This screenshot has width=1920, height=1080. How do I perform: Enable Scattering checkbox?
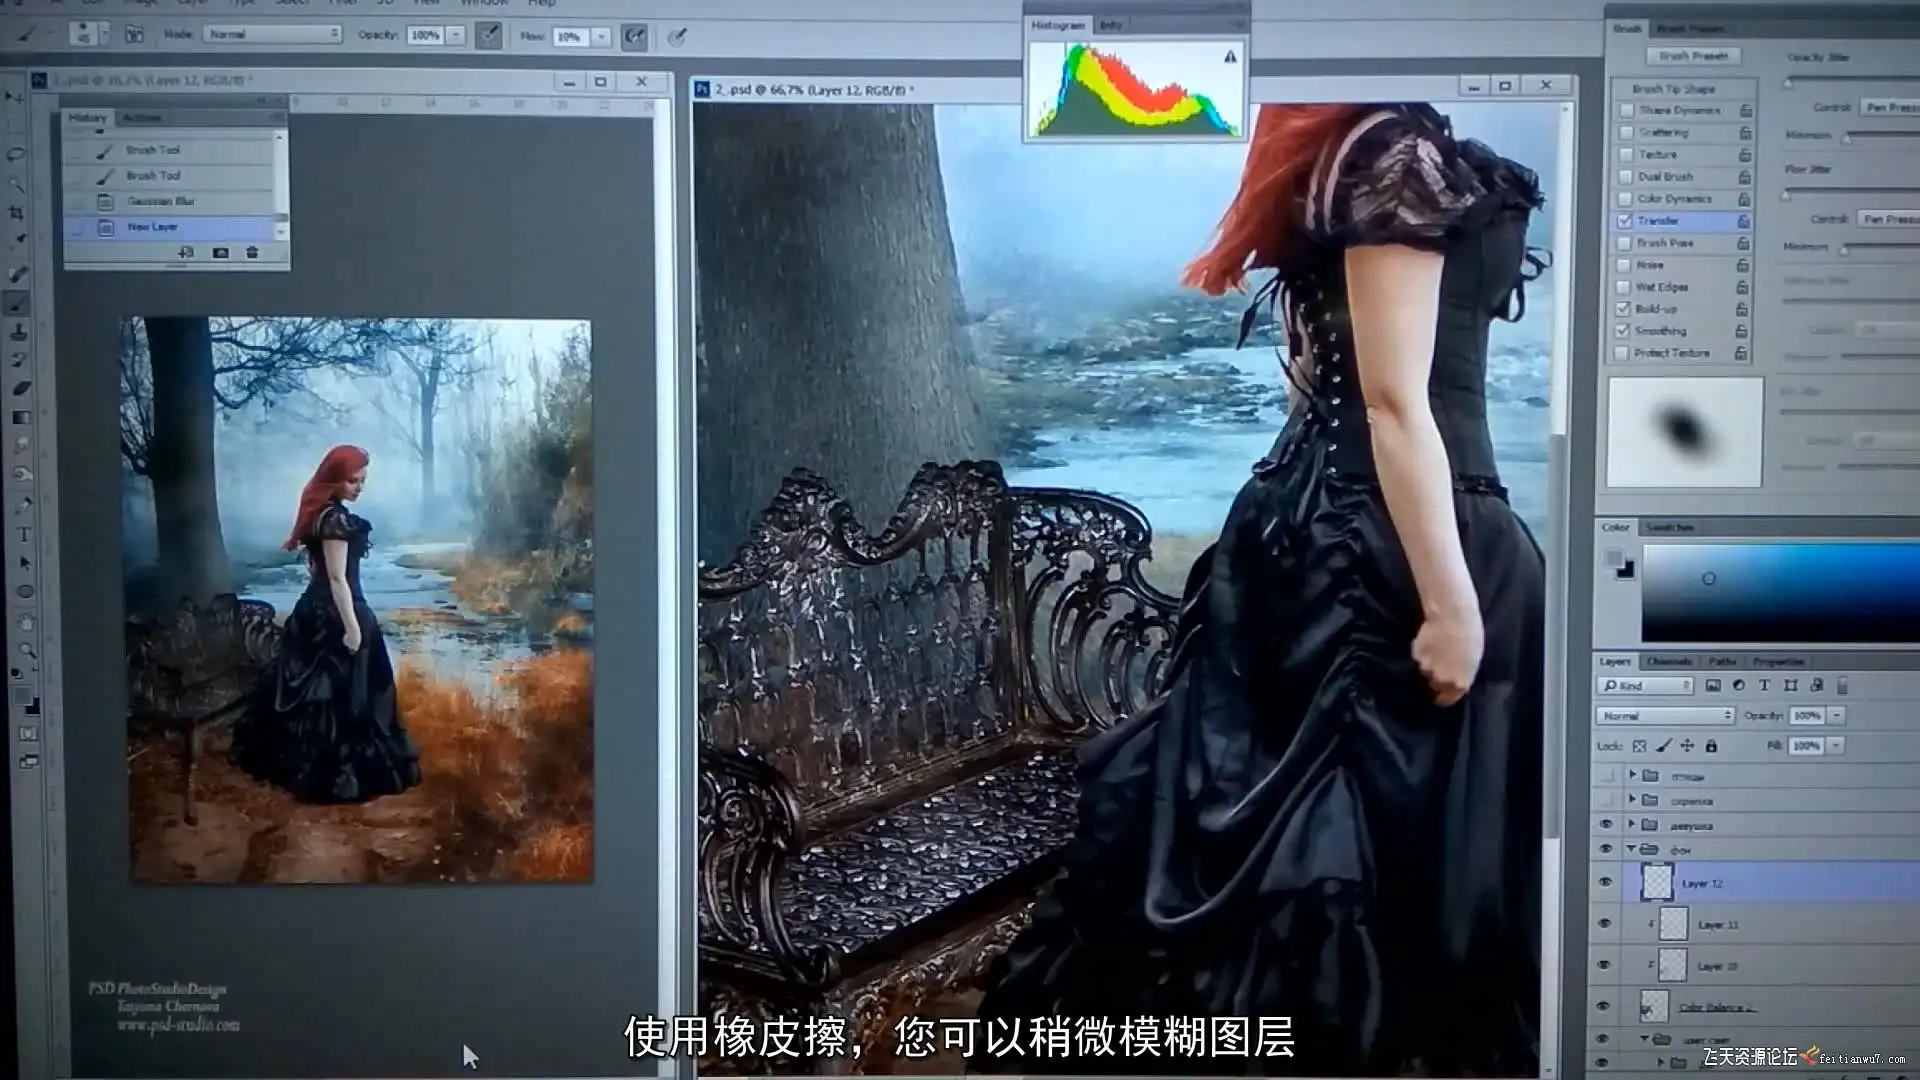pos(1626,132)
